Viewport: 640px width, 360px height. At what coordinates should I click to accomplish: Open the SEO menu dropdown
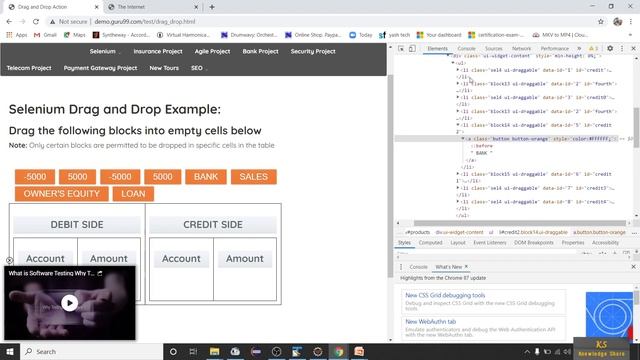click(198, 68)
